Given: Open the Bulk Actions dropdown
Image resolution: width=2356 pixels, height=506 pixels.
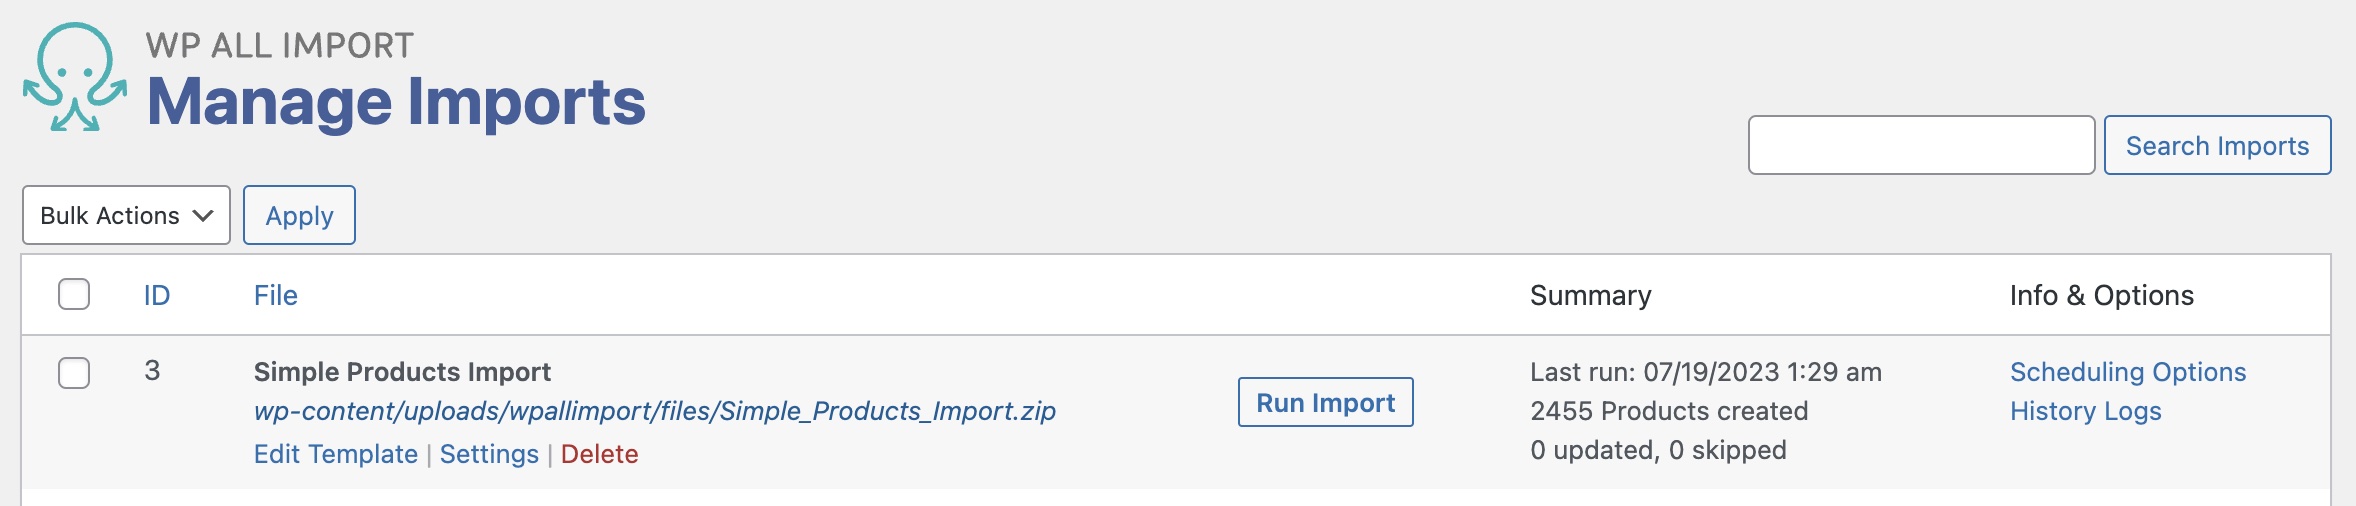Looking at the screenshot, I should point(126,215).
